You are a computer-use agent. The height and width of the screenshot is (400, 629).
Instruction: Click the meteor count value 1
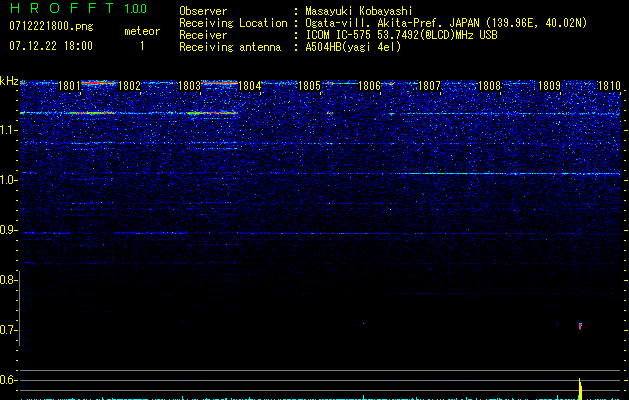(142, 46)
